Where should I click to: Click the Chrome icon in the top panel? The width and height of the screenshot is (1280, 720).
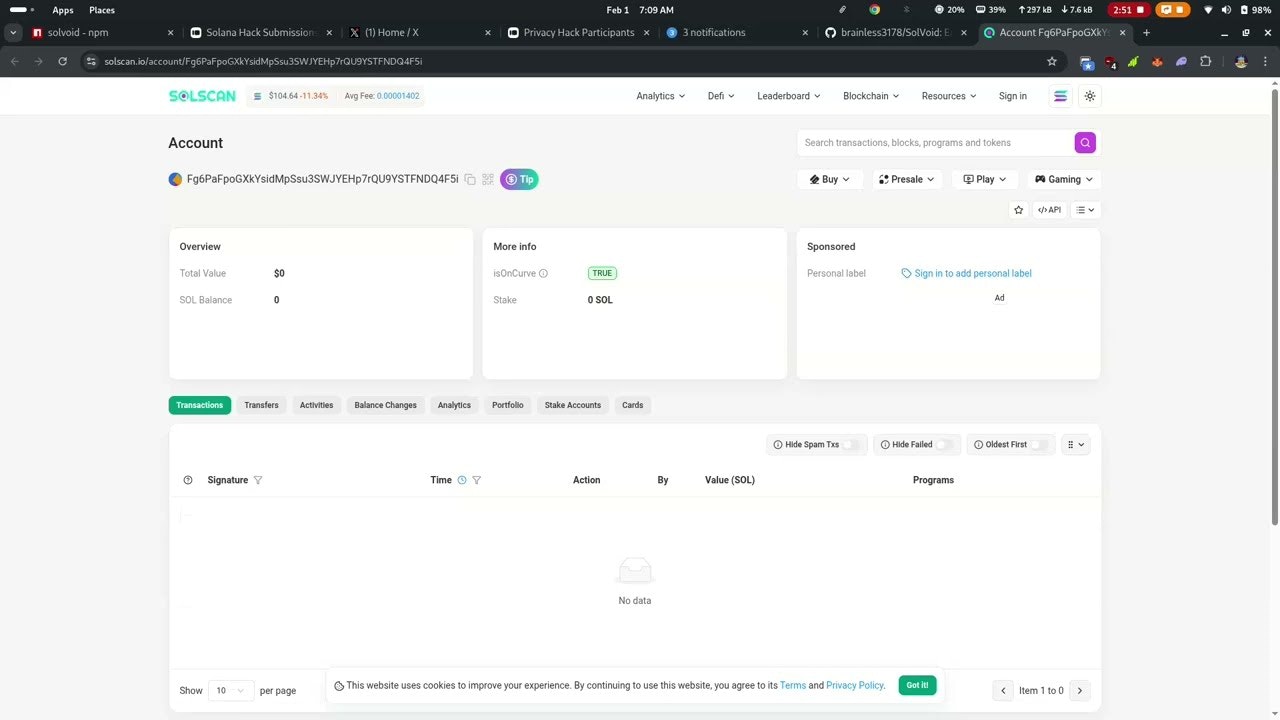point(875,9)
